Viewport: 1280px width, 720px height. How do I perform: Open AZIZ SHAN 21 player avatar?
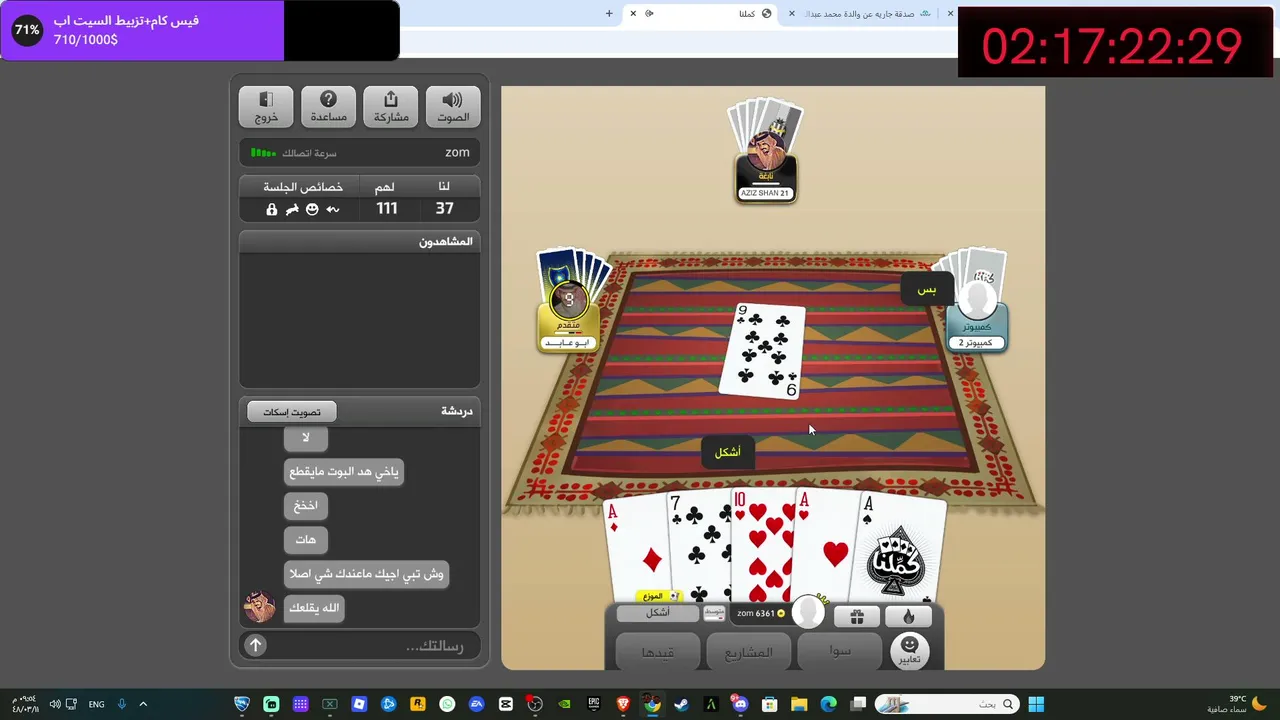(765, 152)
